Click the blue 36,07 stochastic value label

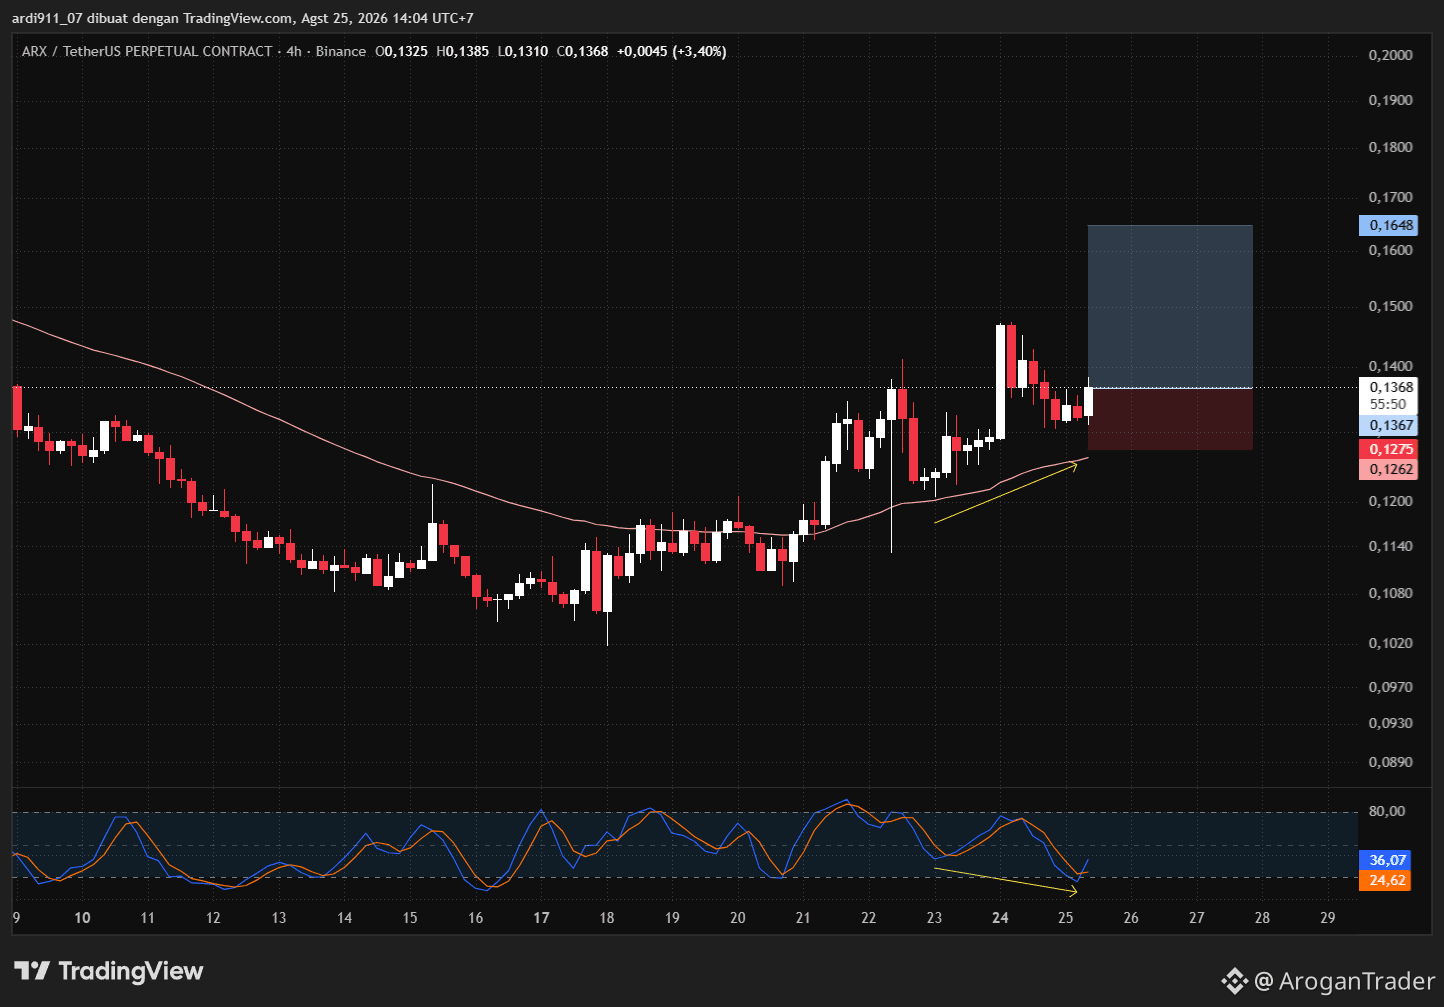click(1385, 860)
